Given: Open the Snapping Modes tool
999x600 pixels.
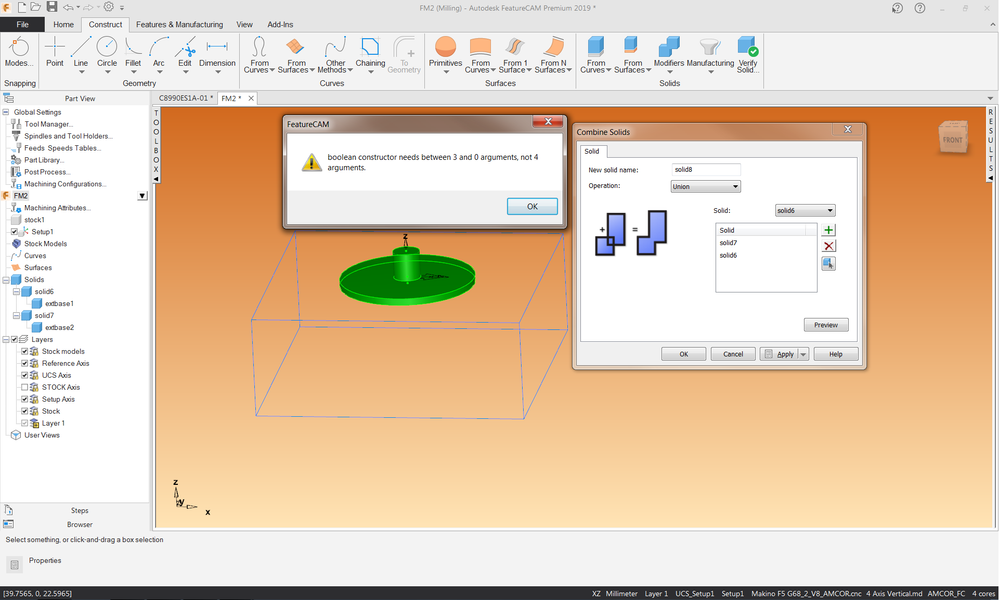Looking at the screenshot, I should (x=18, y=52).
